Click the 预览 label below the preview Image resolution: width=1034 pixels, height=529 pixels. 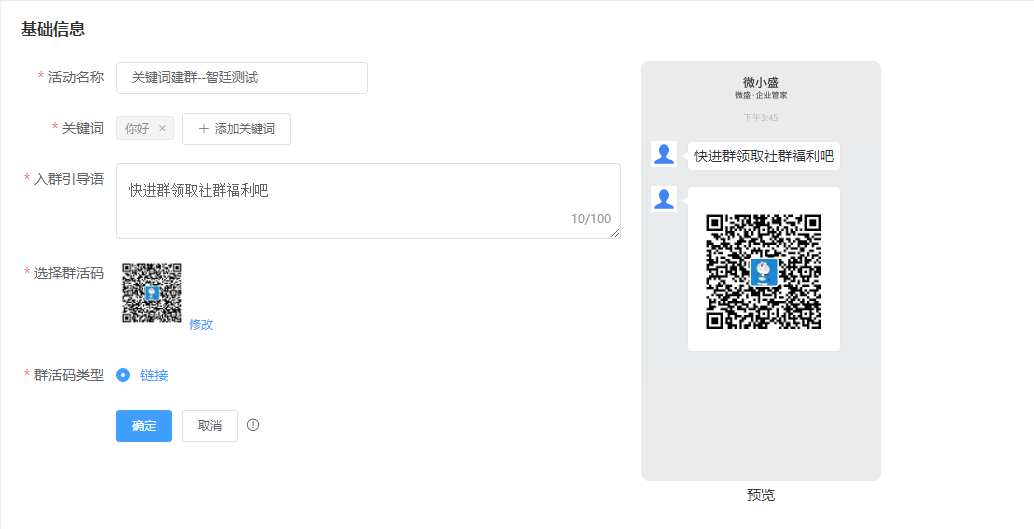(x=761, y=495)
